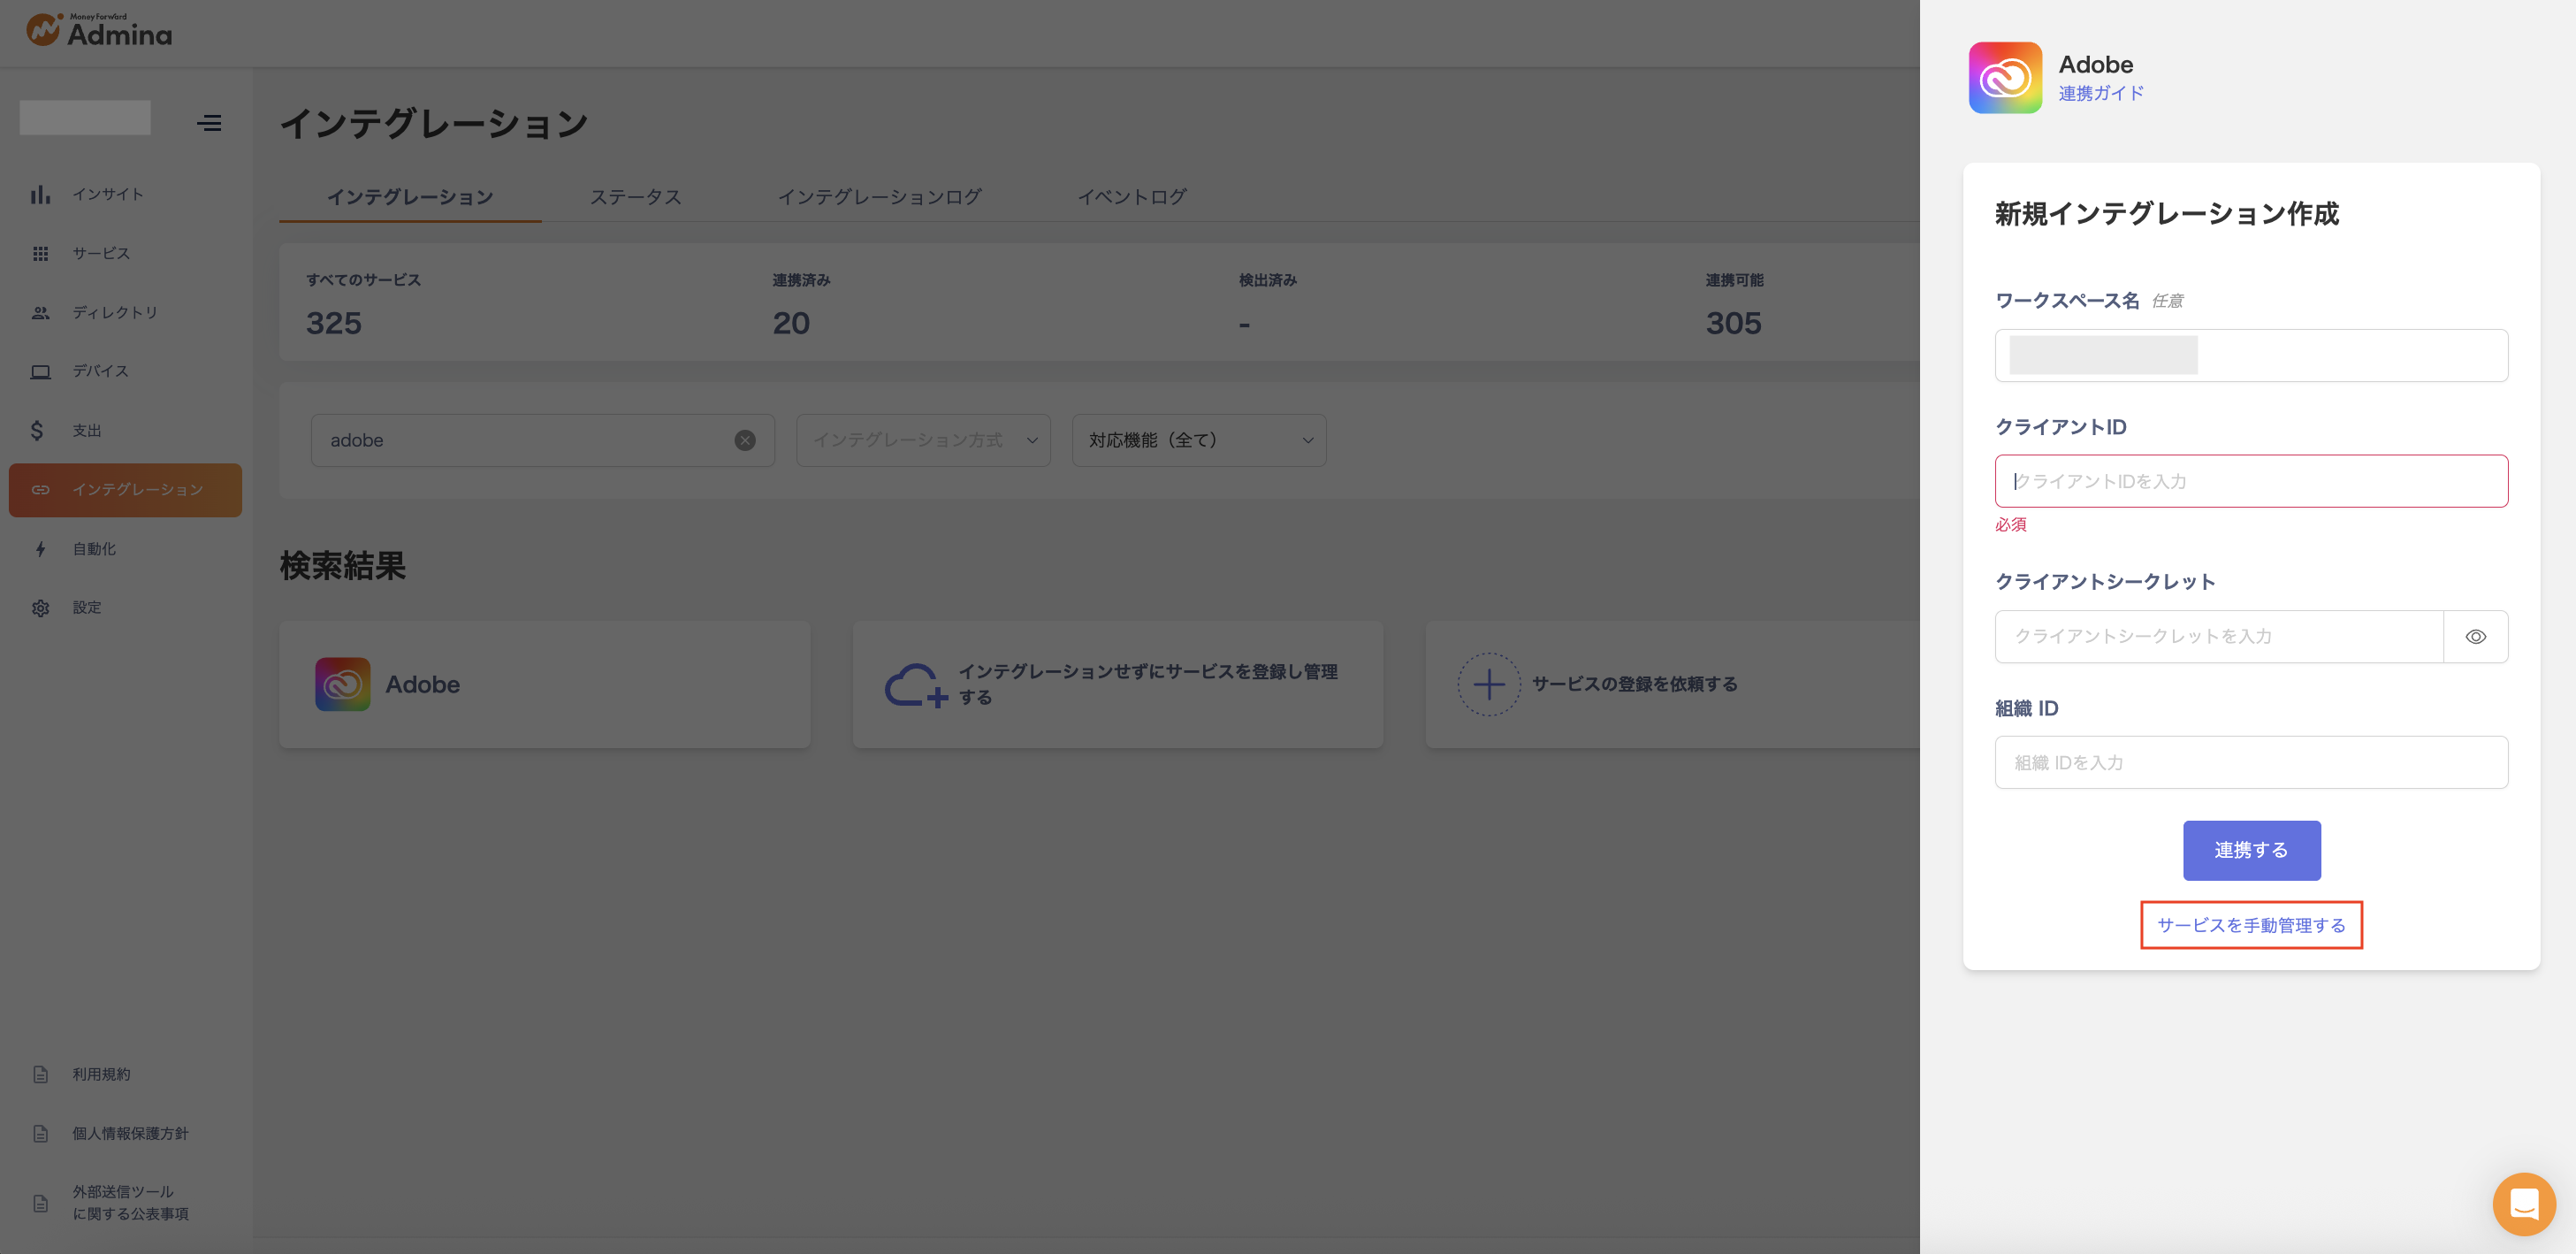Viewport: 2576px width, 1254px height.
Task: Focus the 組織 ID input field
Action: click(x=2250, y=762)
